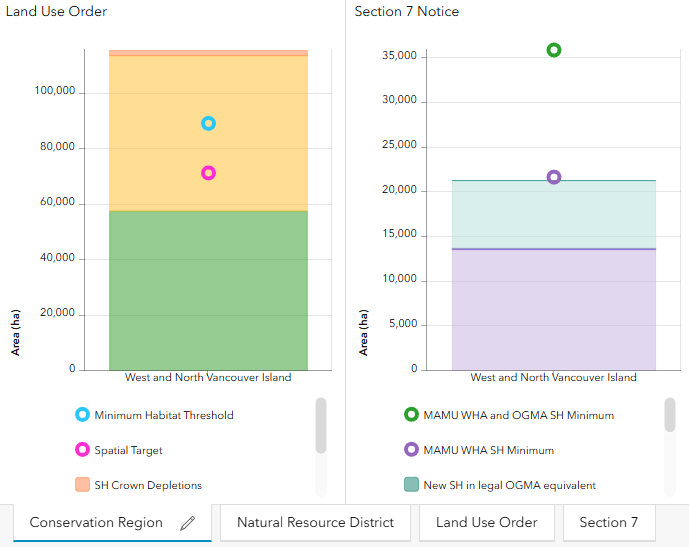This screenshot has width=689, height=547.
Task: Switch to the Natural Resource District tab
Action: pyautogui.click(x=315, y=522)
